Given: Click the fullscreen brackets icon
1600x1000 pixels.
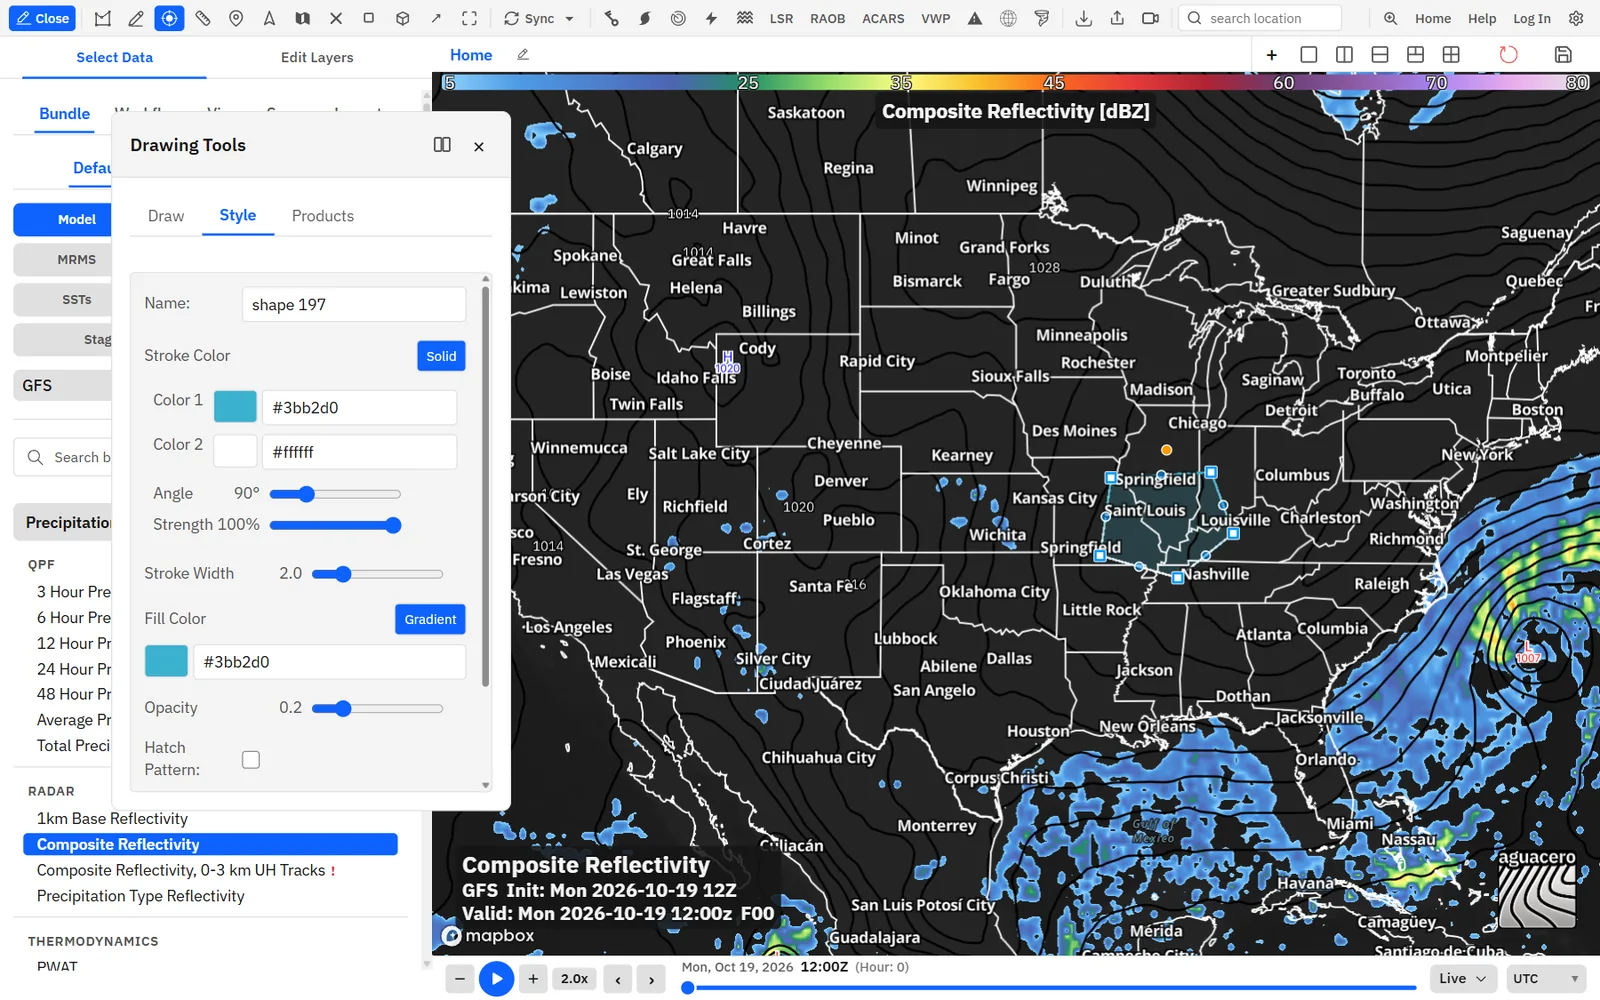Looking at the screenshot, I should [469, 18].
